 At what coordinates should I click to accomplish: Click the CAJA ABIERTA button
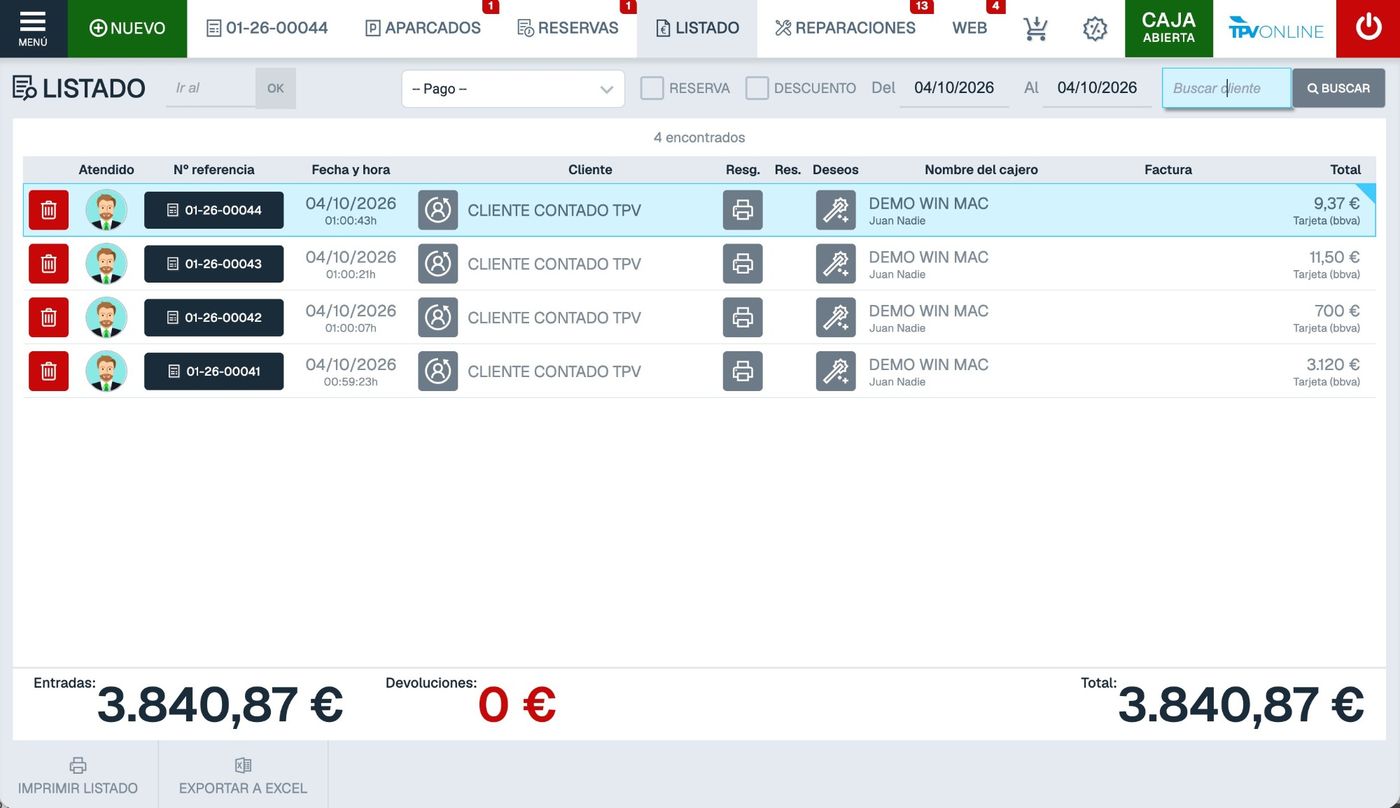(1169, 28)
